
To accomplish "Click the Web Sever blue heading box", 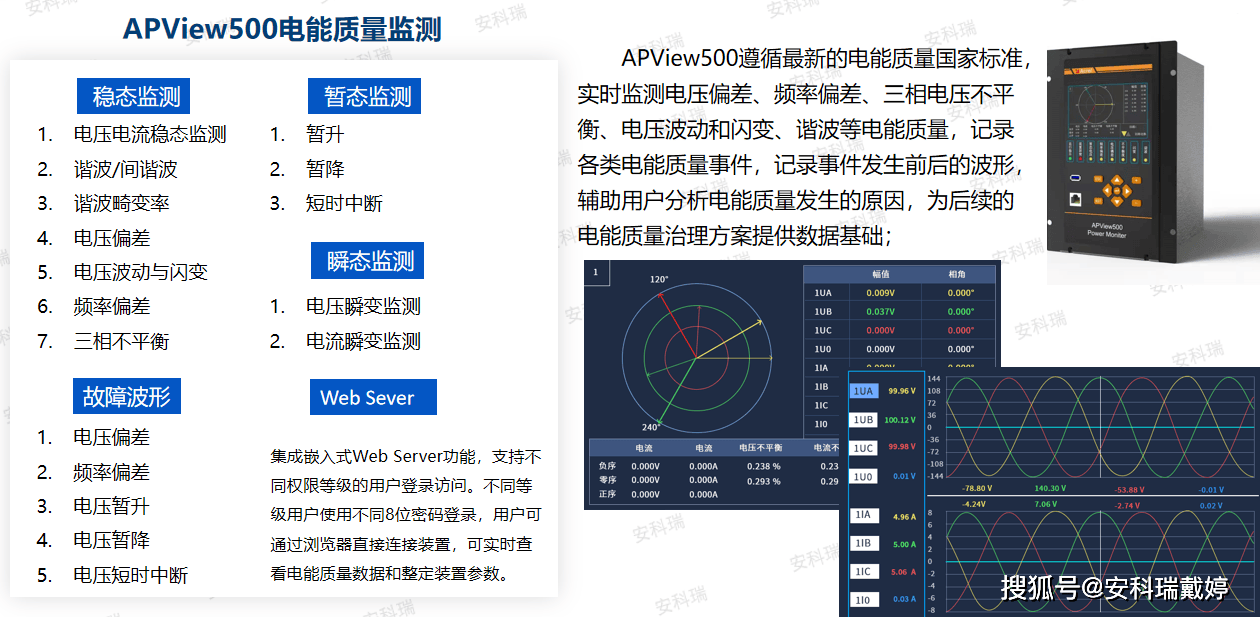I will [373, 397].
